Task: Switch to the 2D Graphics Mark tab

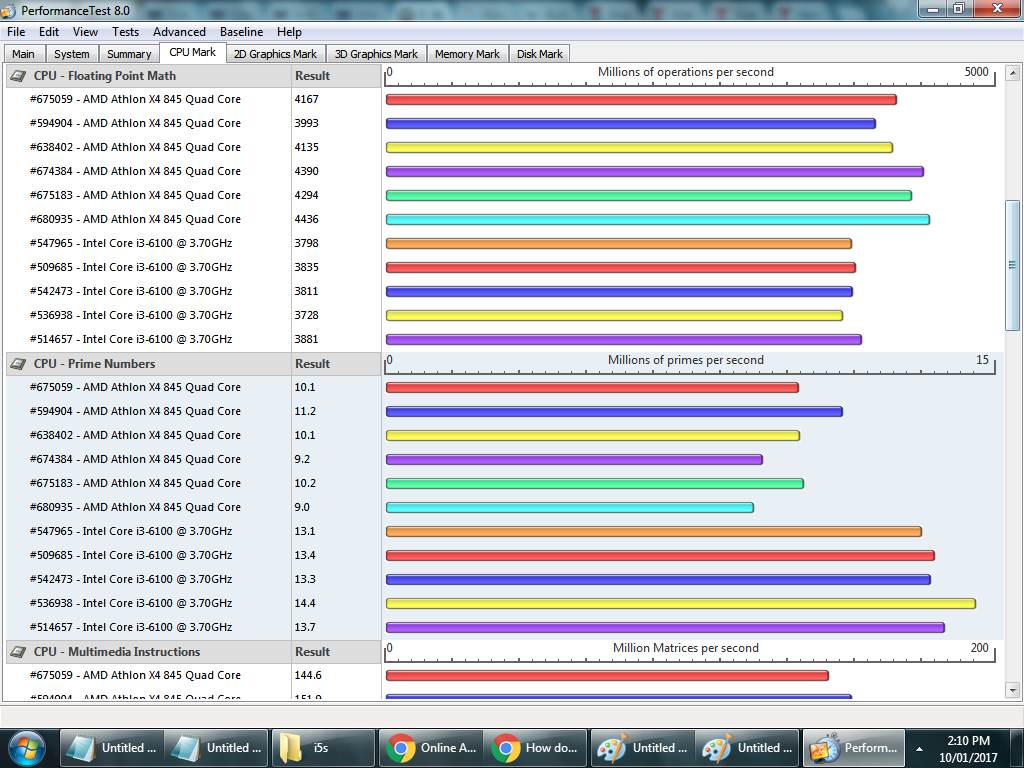Action: point(275,54)
